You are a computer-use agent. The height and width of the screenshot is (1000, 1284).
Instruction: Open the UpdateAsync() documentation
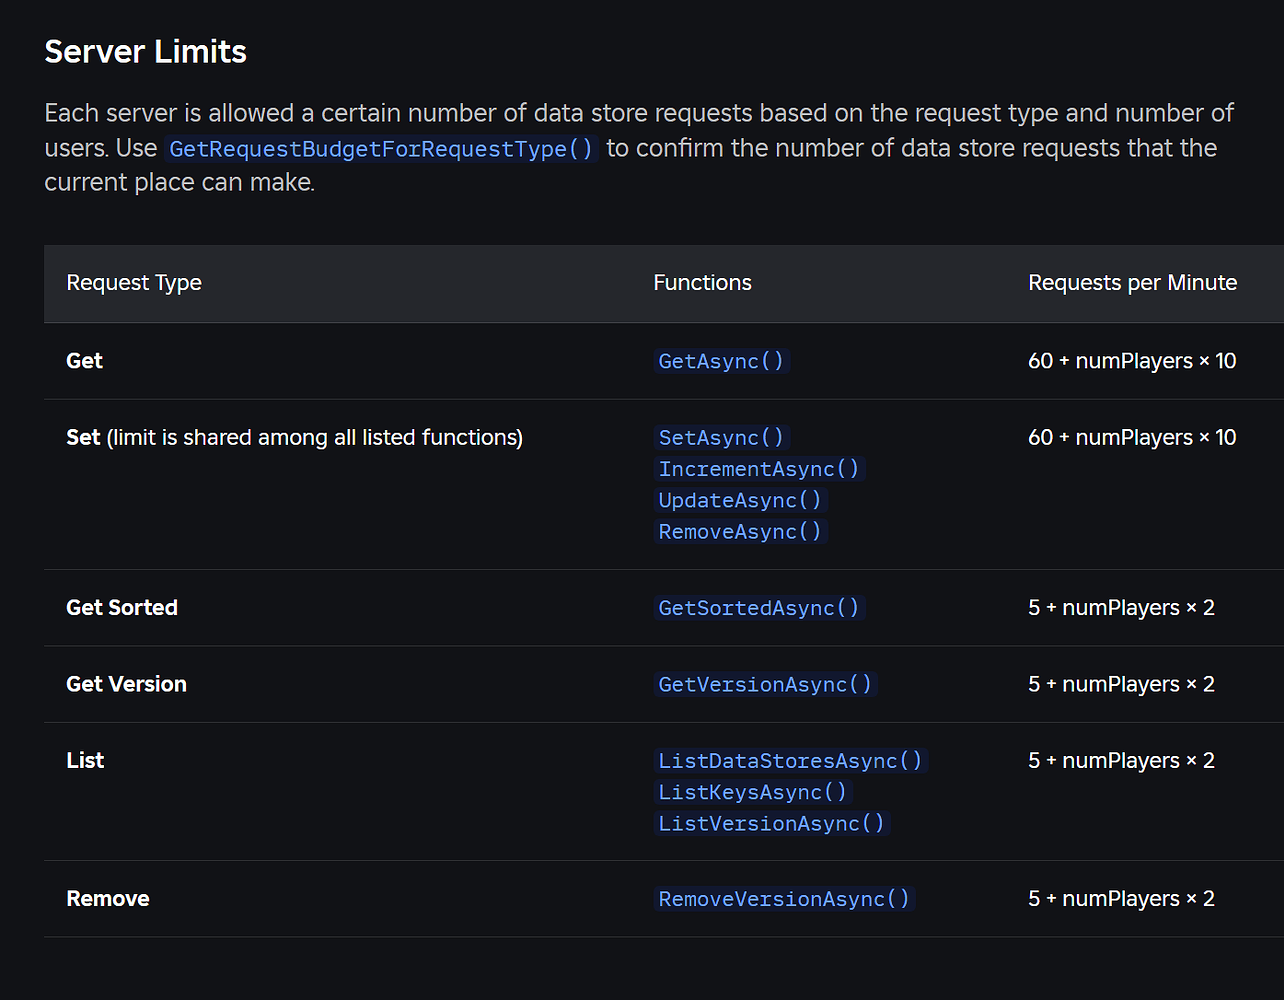740,500
